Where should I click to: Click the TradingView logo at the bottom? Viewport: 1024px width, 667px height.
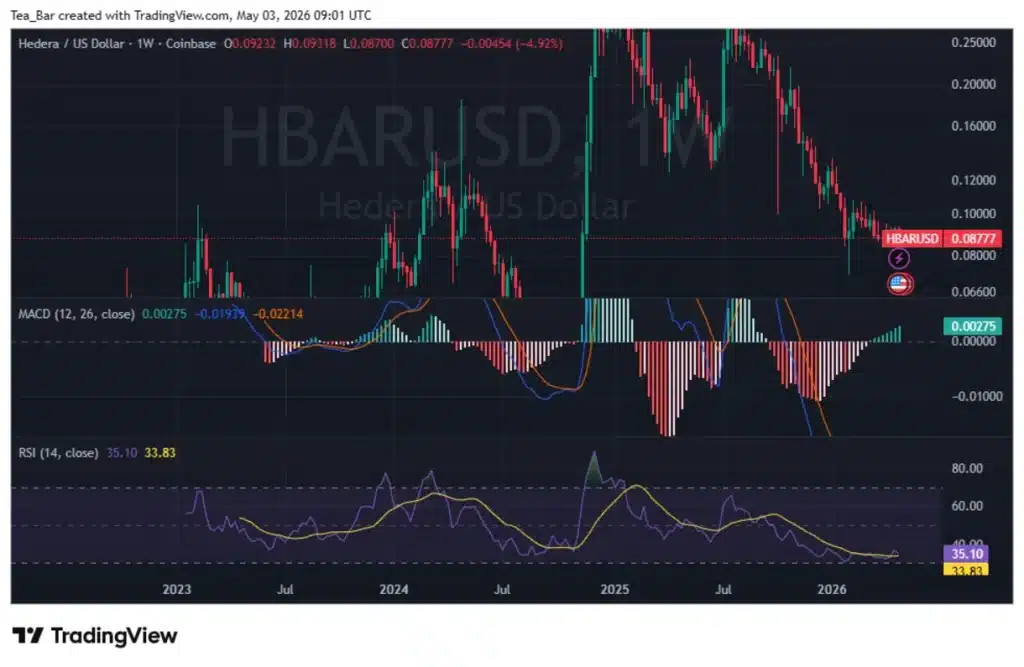[x=95, y=636]
